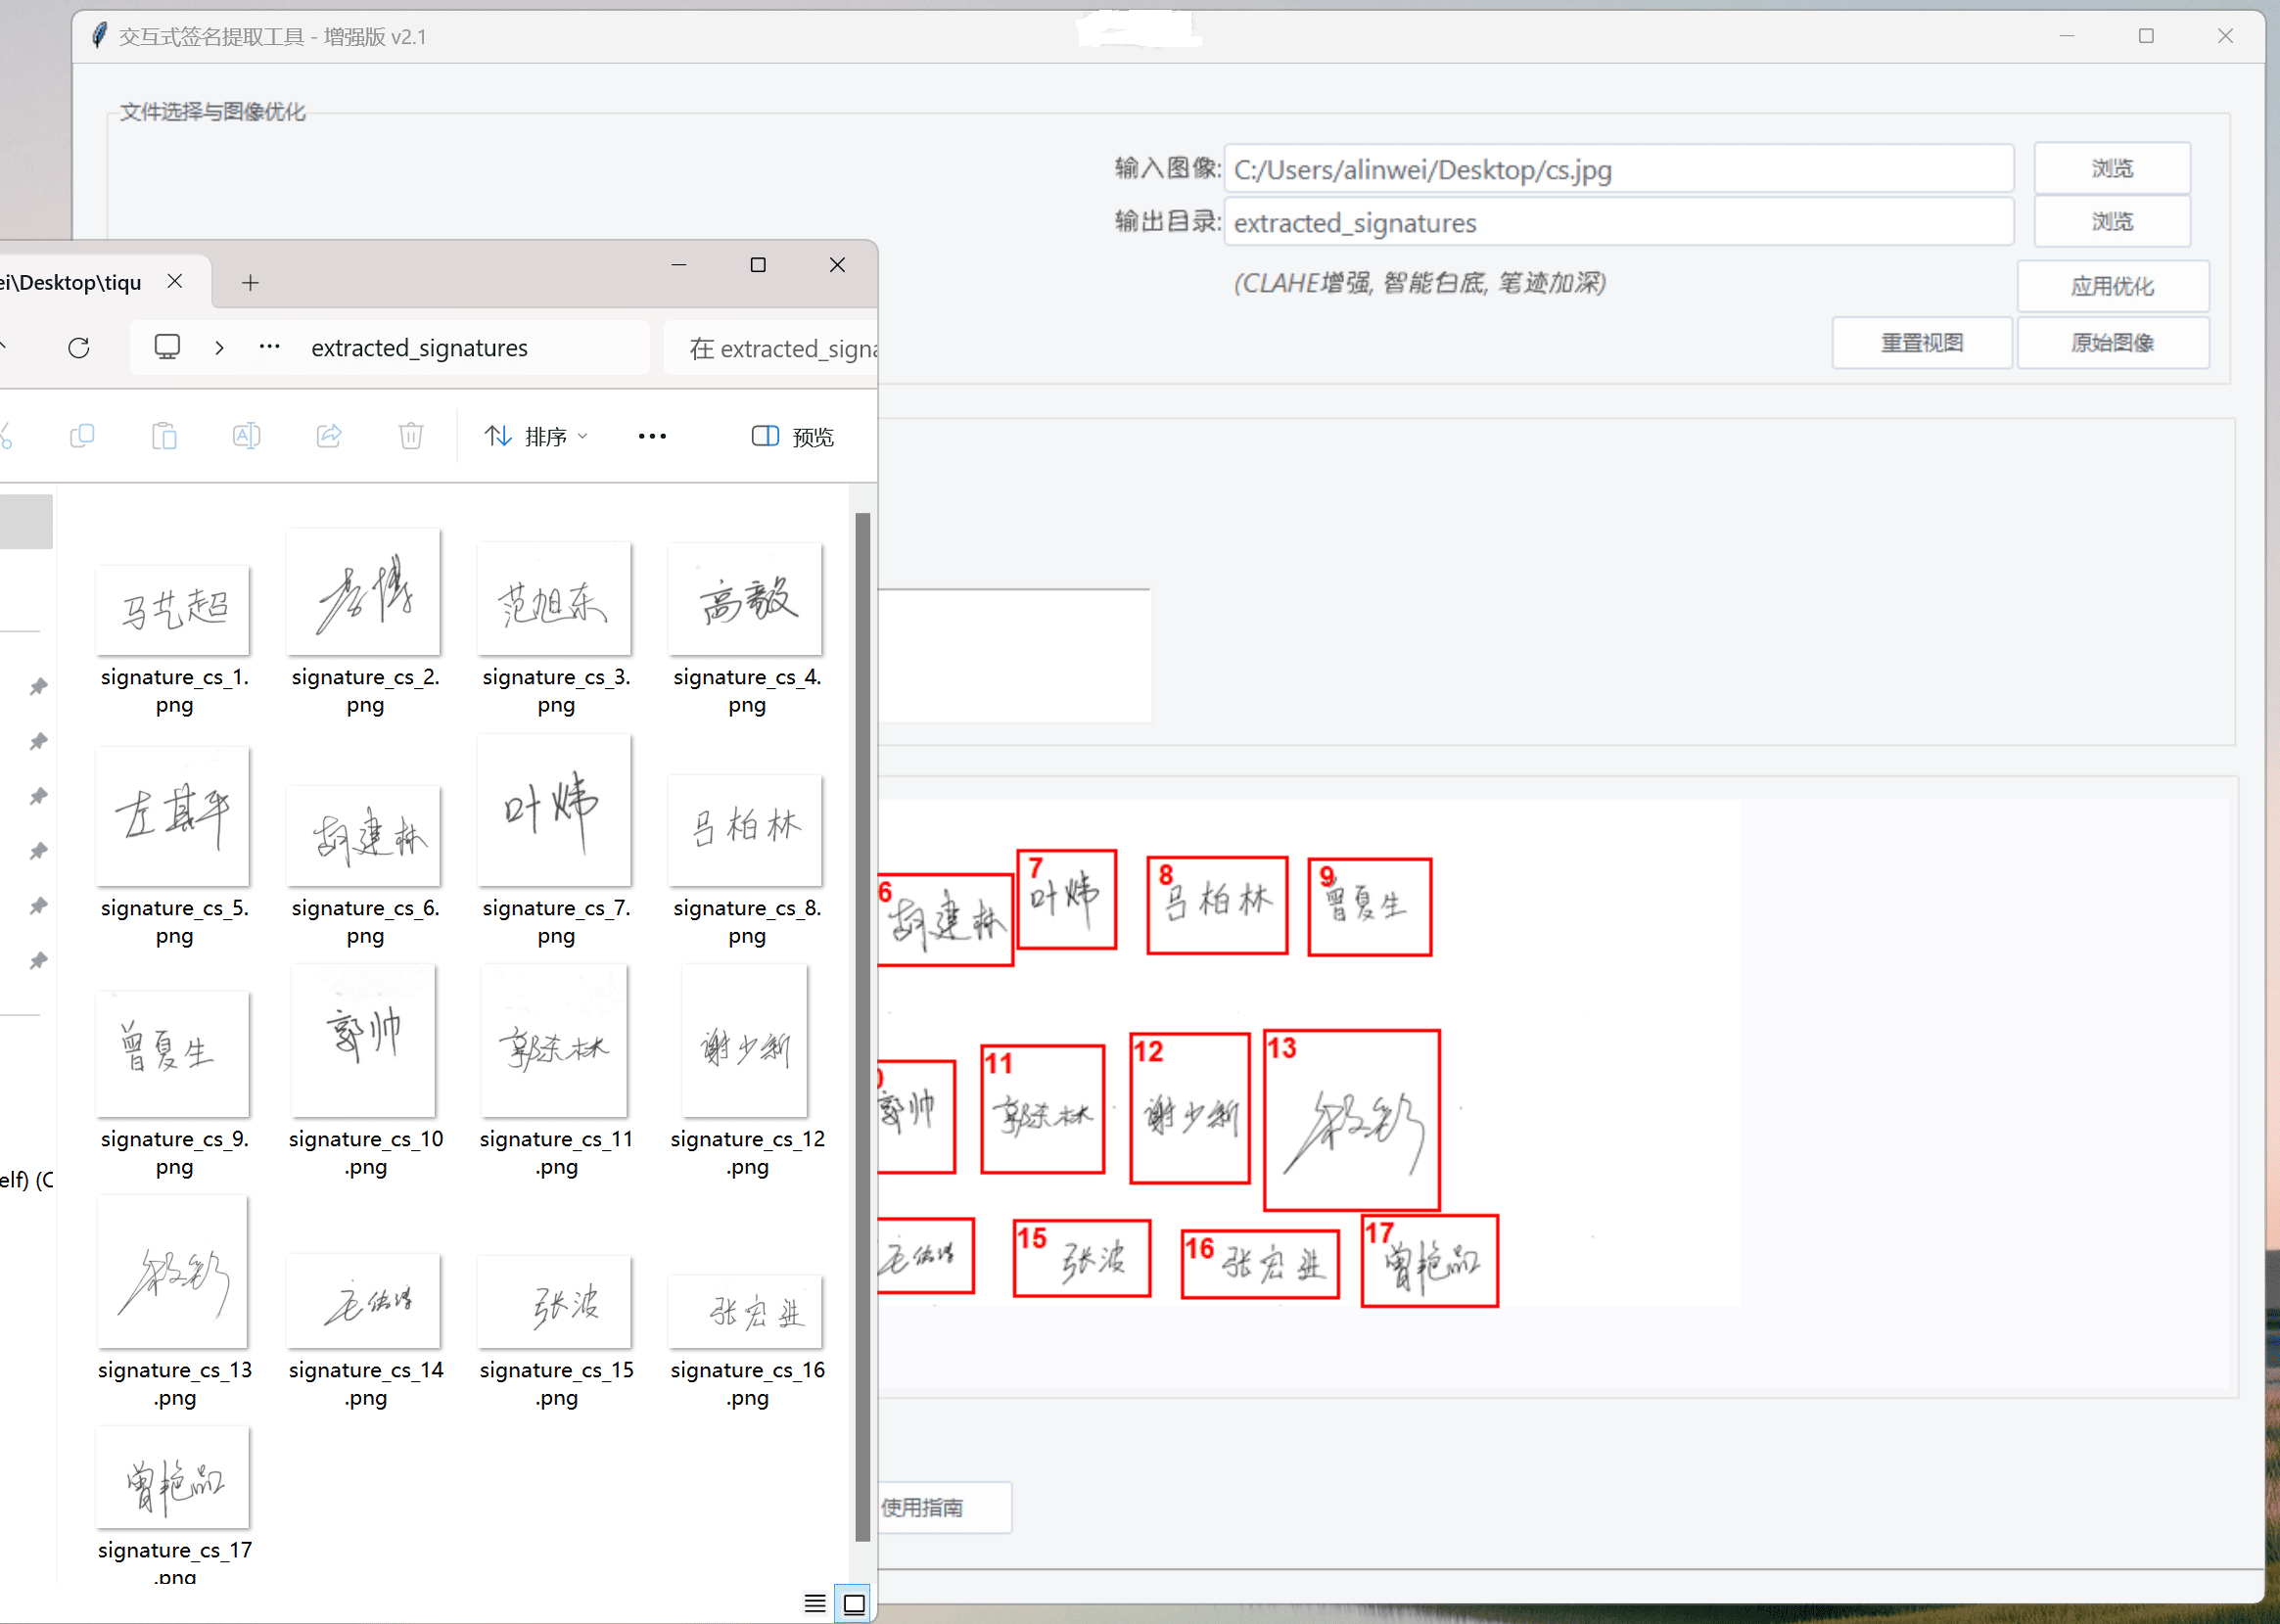The width and height of the screenshot is (2280, 1624).
Task: Click the feather app icon in title bar
Action: (99, 36)
